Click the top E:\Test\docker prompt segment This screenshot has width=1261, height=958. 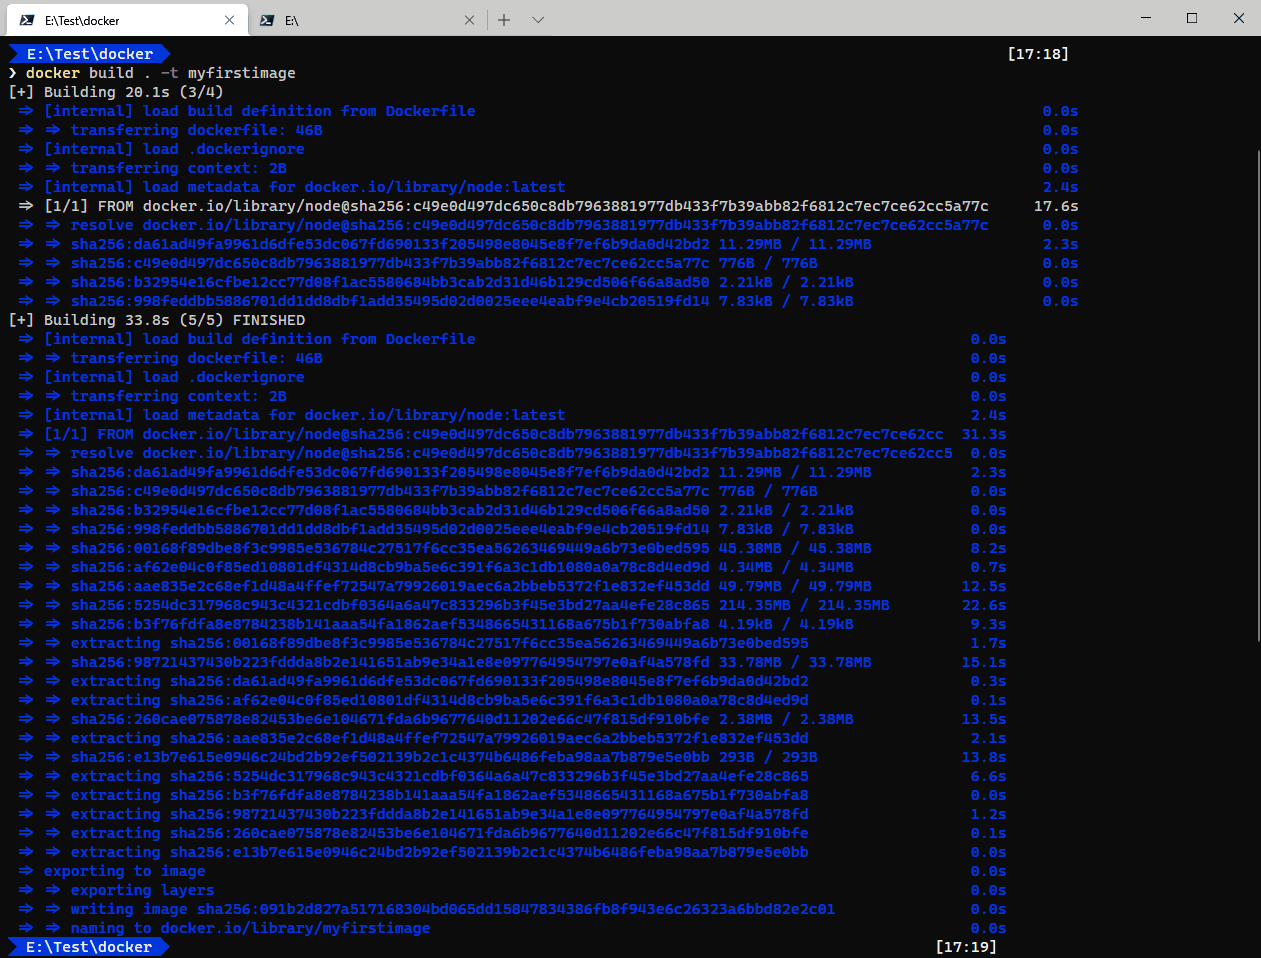click(89, 54)
